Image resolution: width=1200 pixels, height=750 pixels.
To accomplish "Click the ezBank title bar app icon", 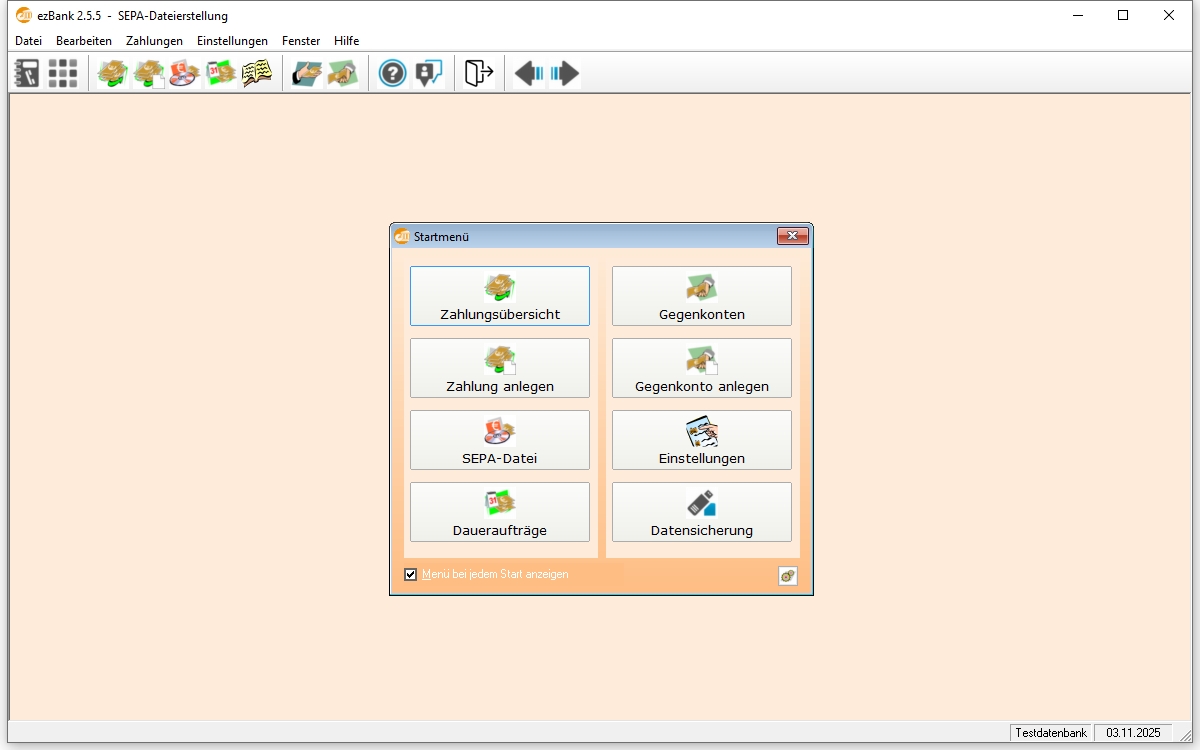I will pos(24,15).
